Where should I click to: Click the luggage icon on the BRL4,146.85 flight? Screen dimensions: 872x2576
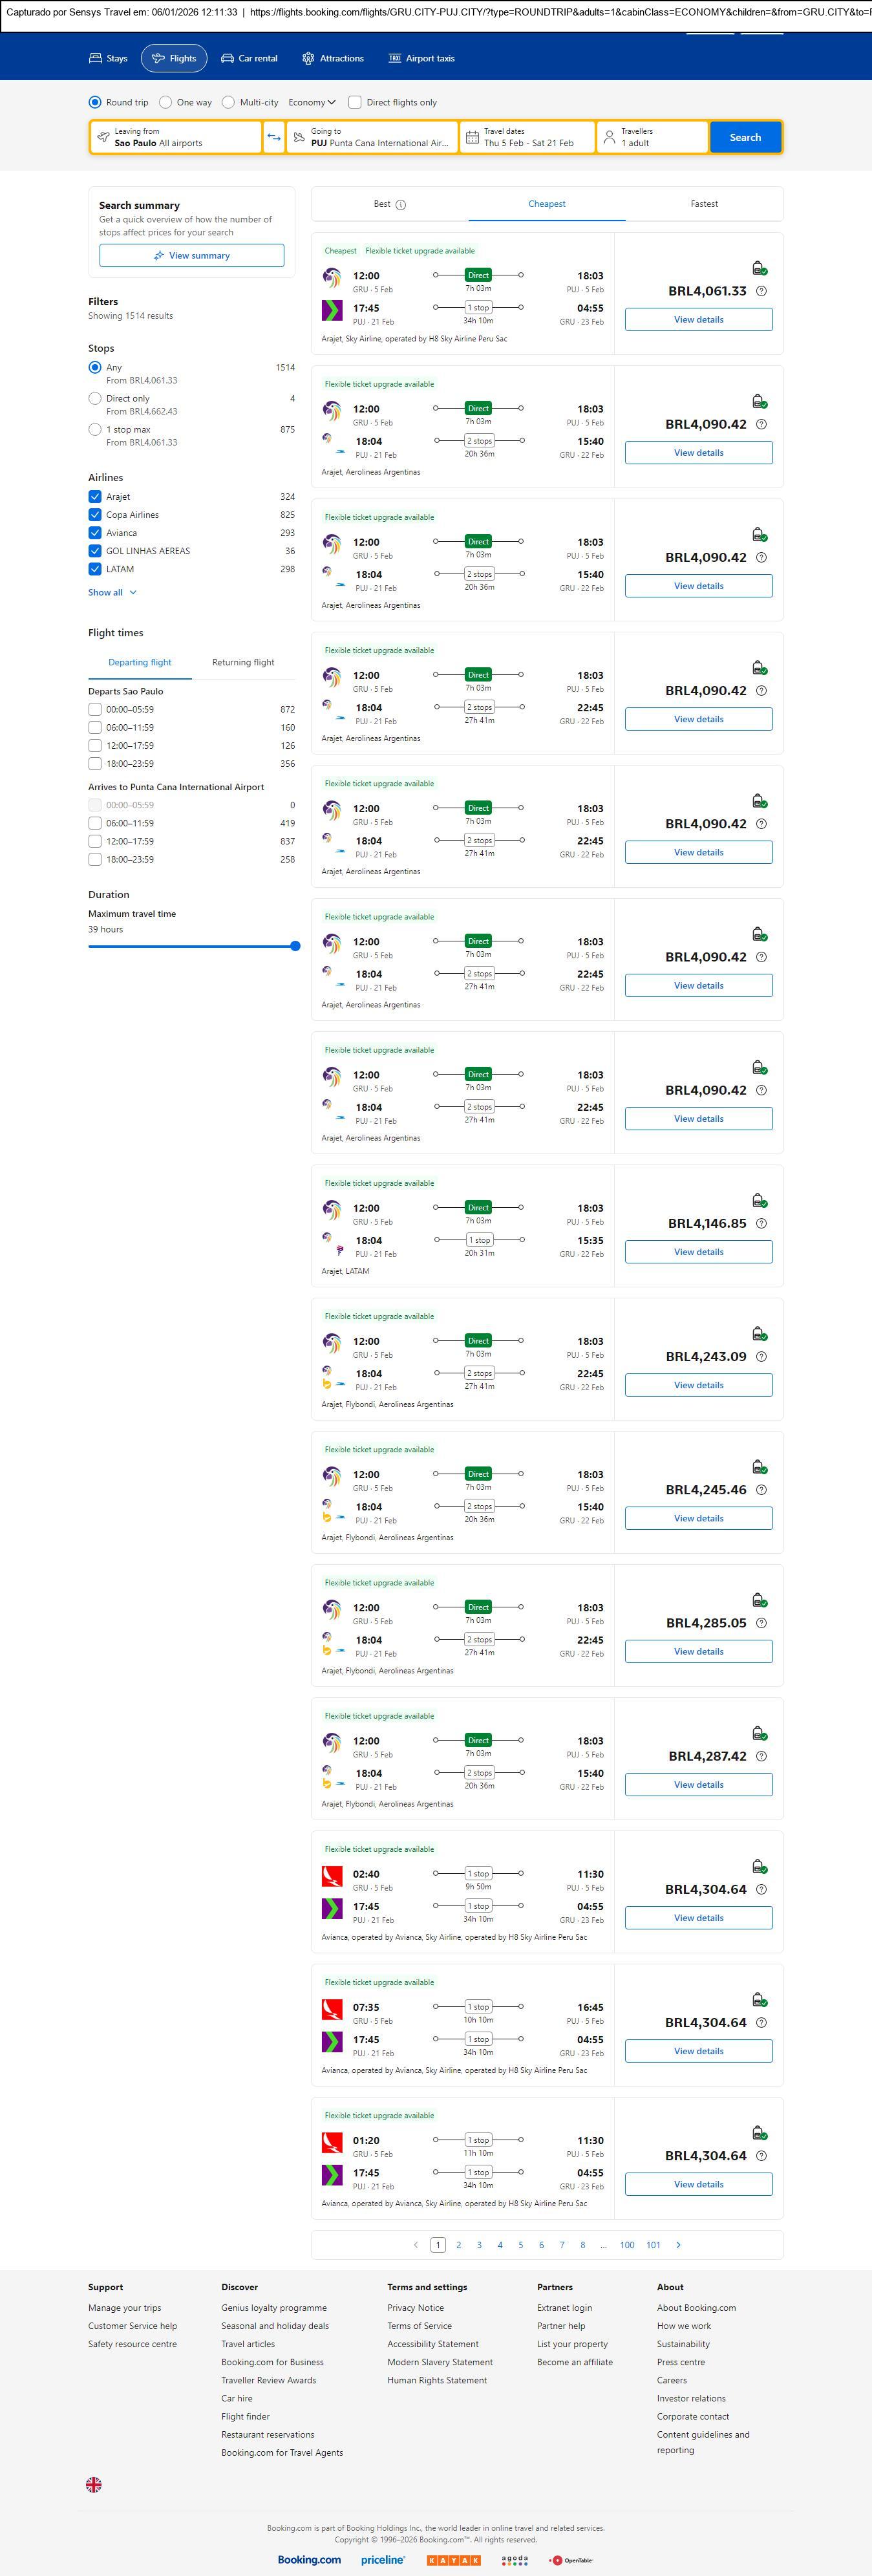coord(759,1200)
